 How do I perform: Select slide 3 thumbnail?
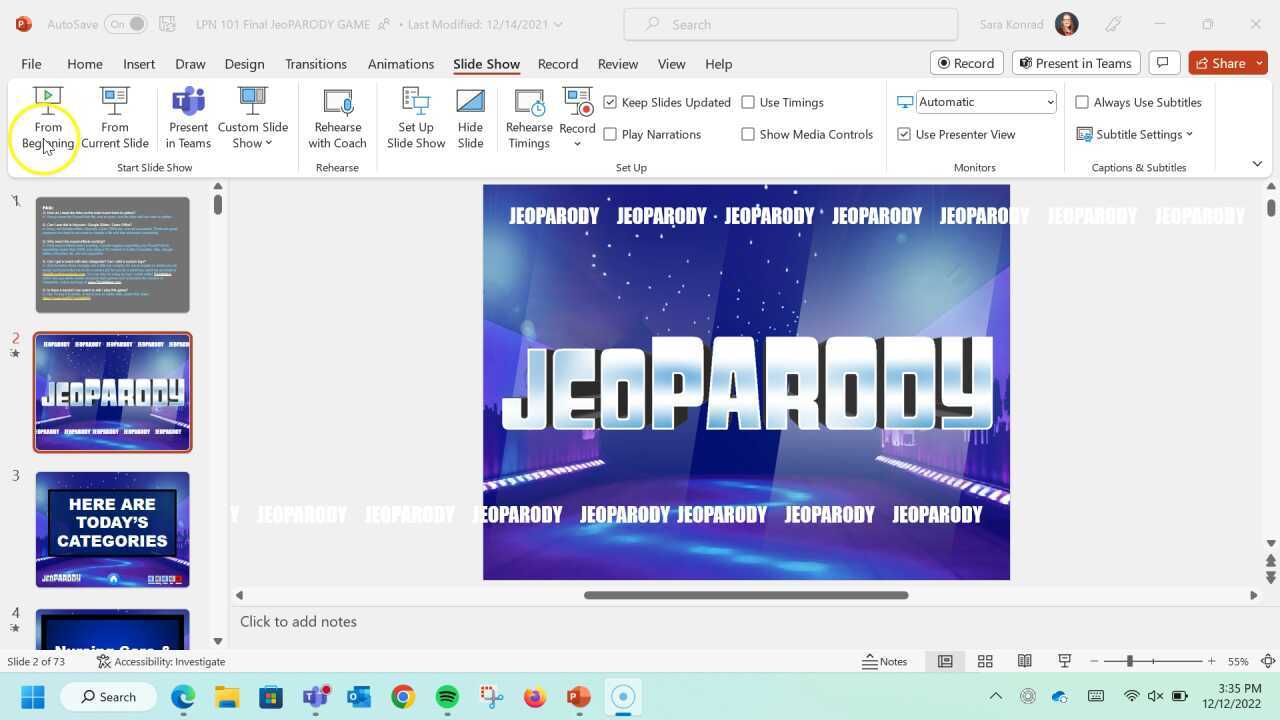[x=112, y=528]
